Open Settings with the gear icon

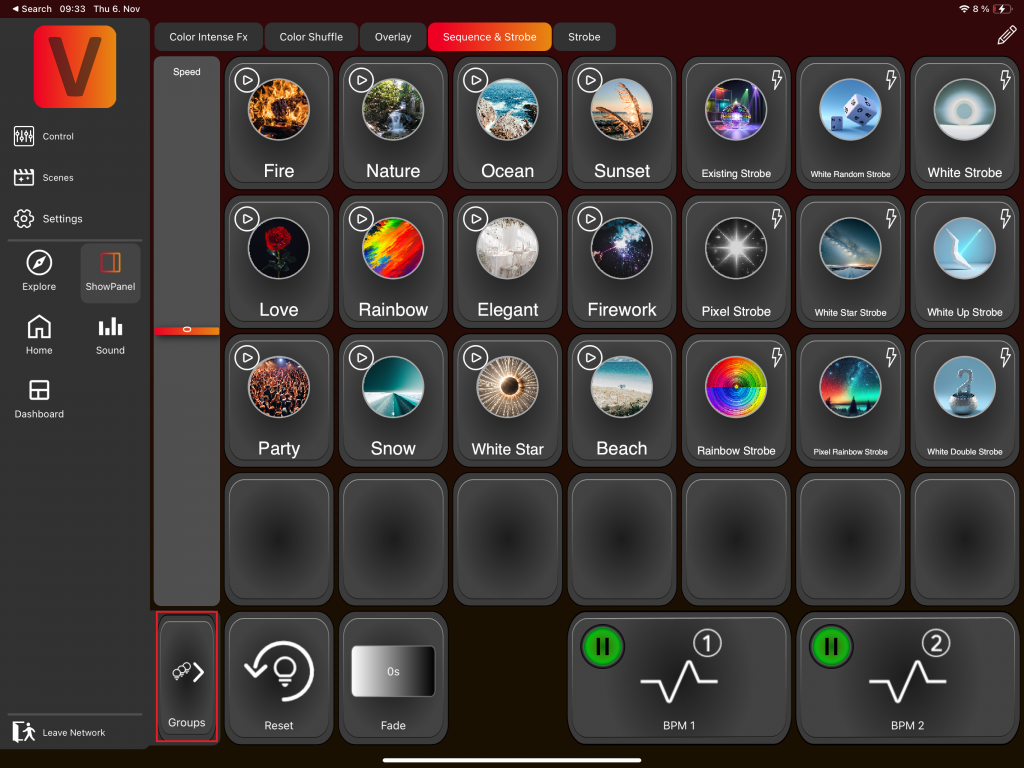(x=48, y=218)
